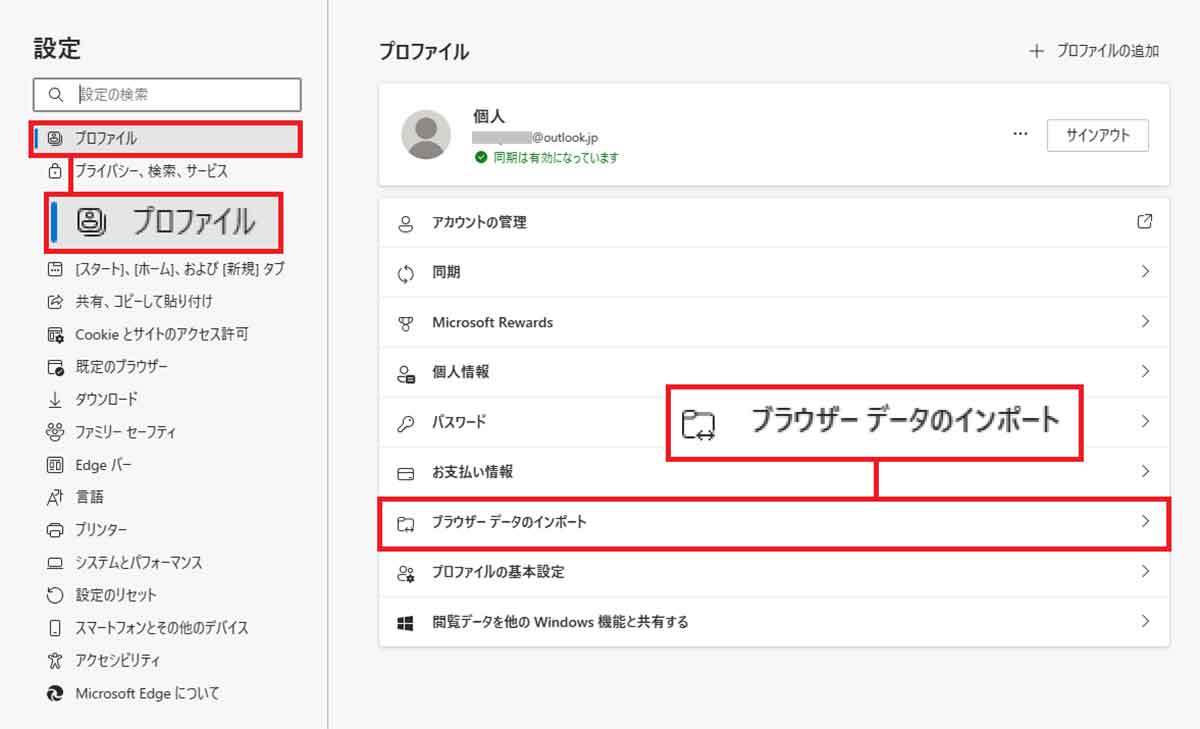The height and width of the screenshot is (729, 1200).
Task: Click the 個人 profile name text
Action: [489, 117]
